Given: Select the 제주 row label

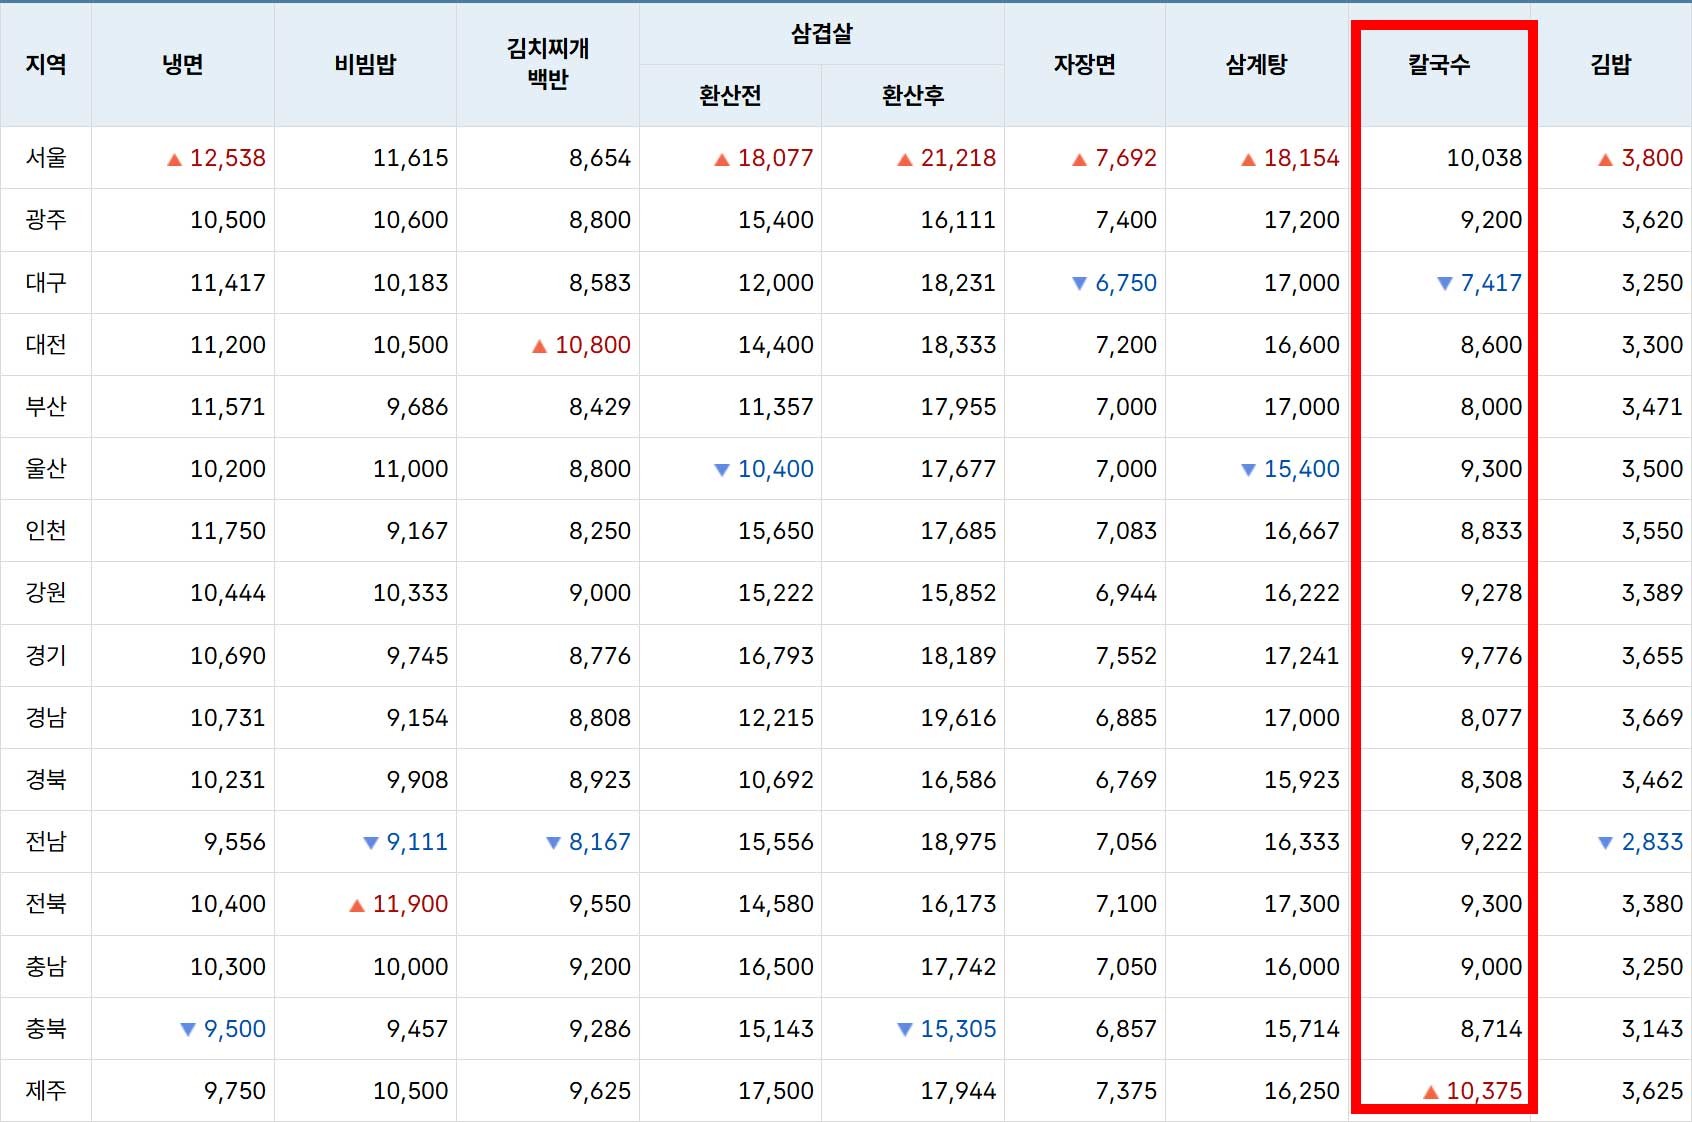Looking at the screenshot, I should [x=45, y=1090].
